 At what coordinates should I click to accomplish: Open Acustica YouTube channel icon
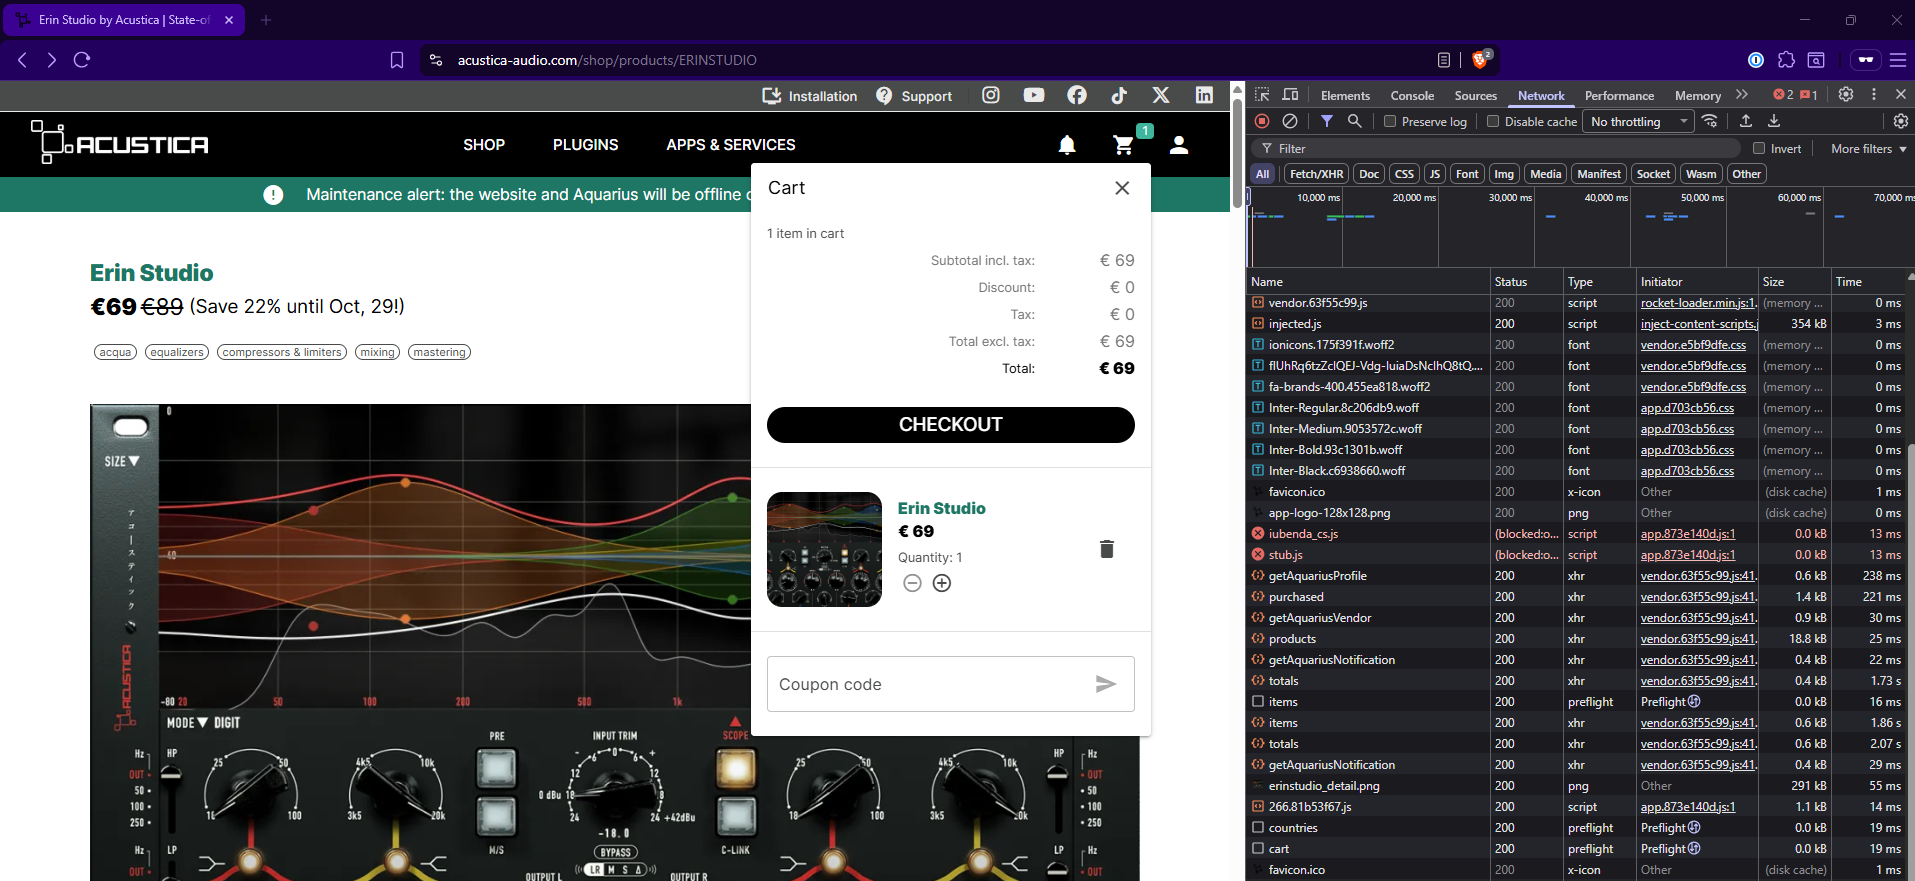point(1034,95)
